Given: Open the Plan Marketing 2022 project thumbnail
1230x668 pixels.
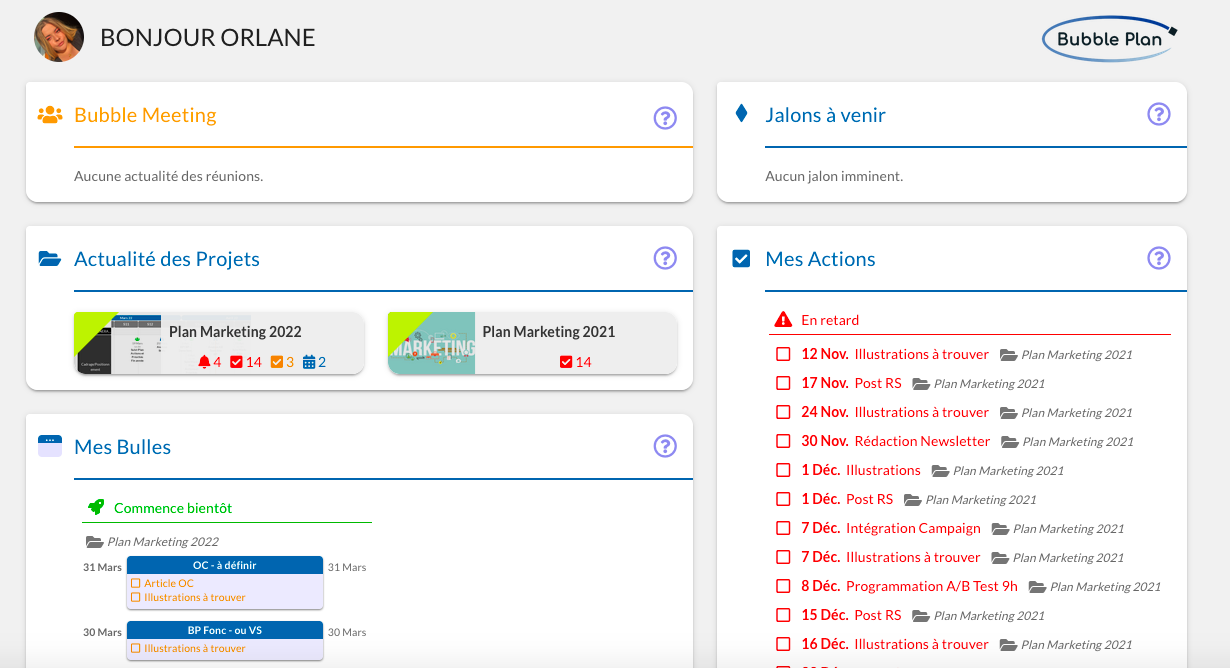Looking at the screenshot, I should coord(118,343).
